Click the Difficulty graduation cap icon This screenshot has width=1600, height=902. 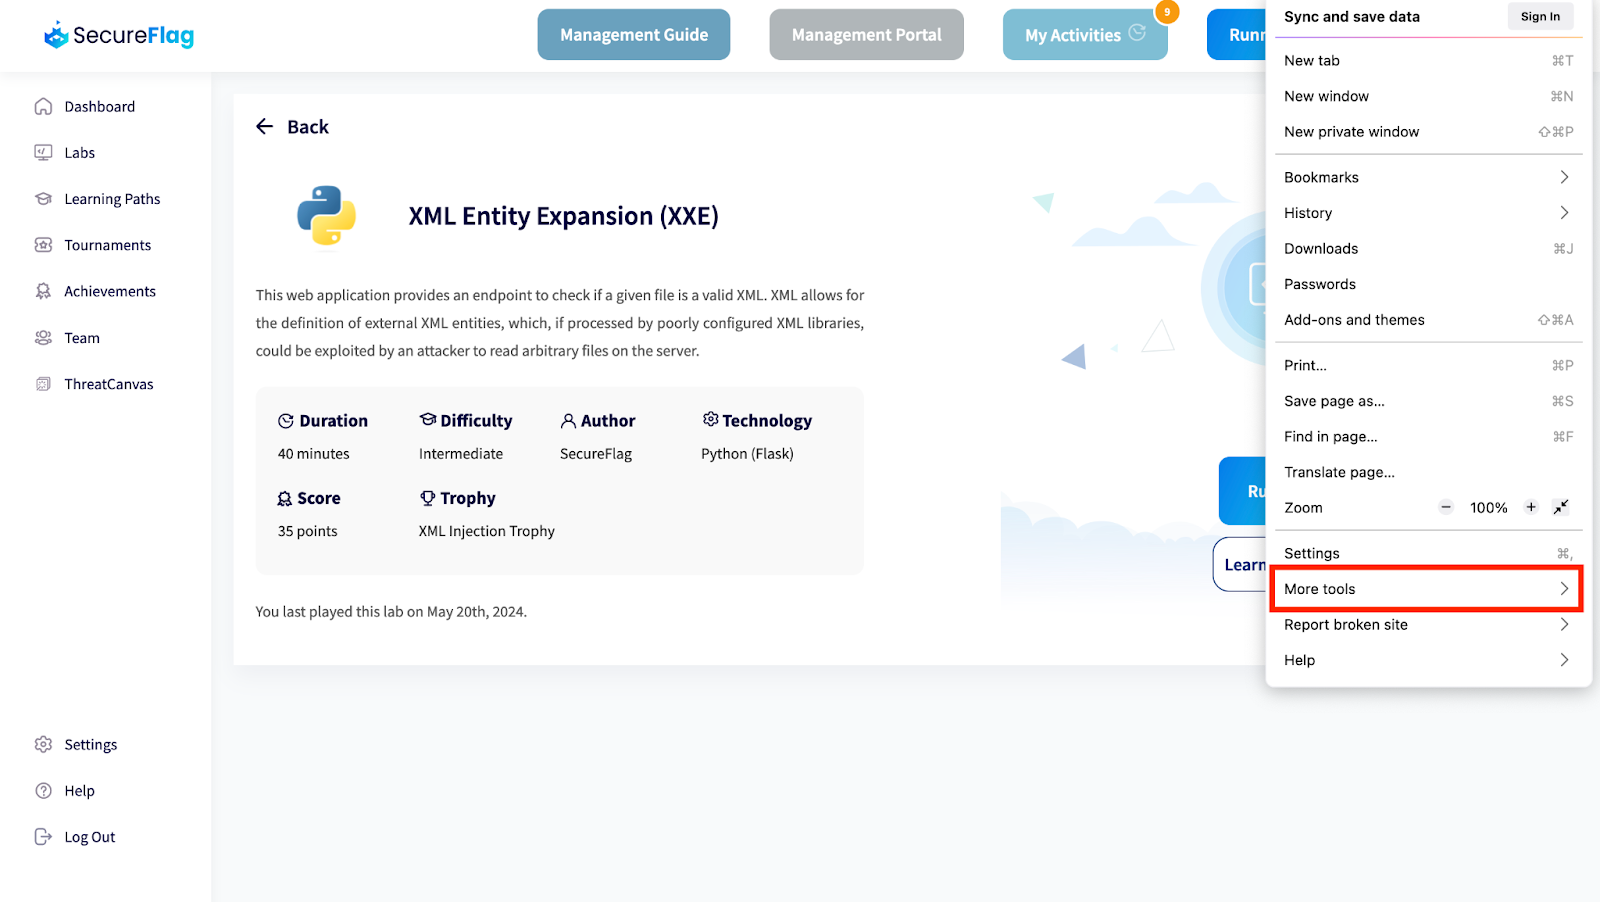tap(428, 419)
